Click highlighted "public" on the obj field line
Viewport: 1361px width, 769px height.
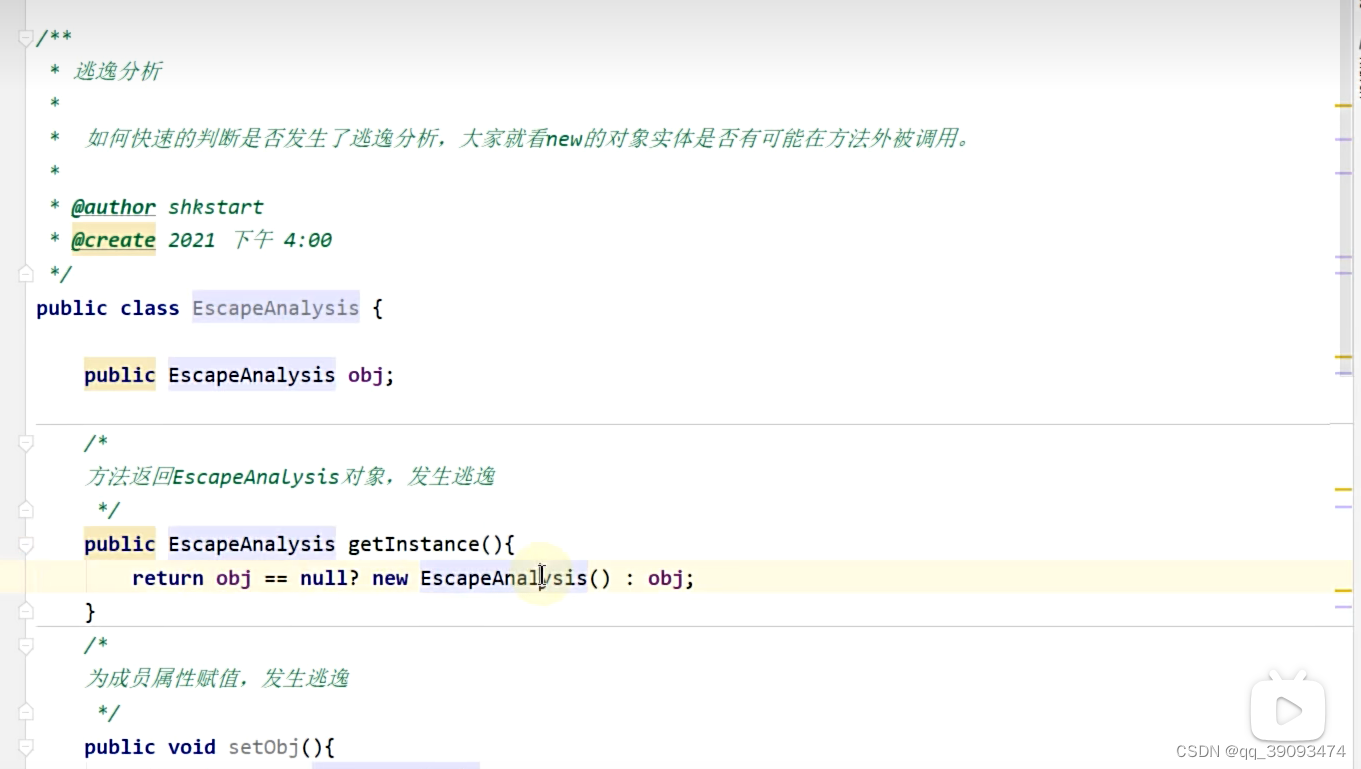(x=119, y=375)
